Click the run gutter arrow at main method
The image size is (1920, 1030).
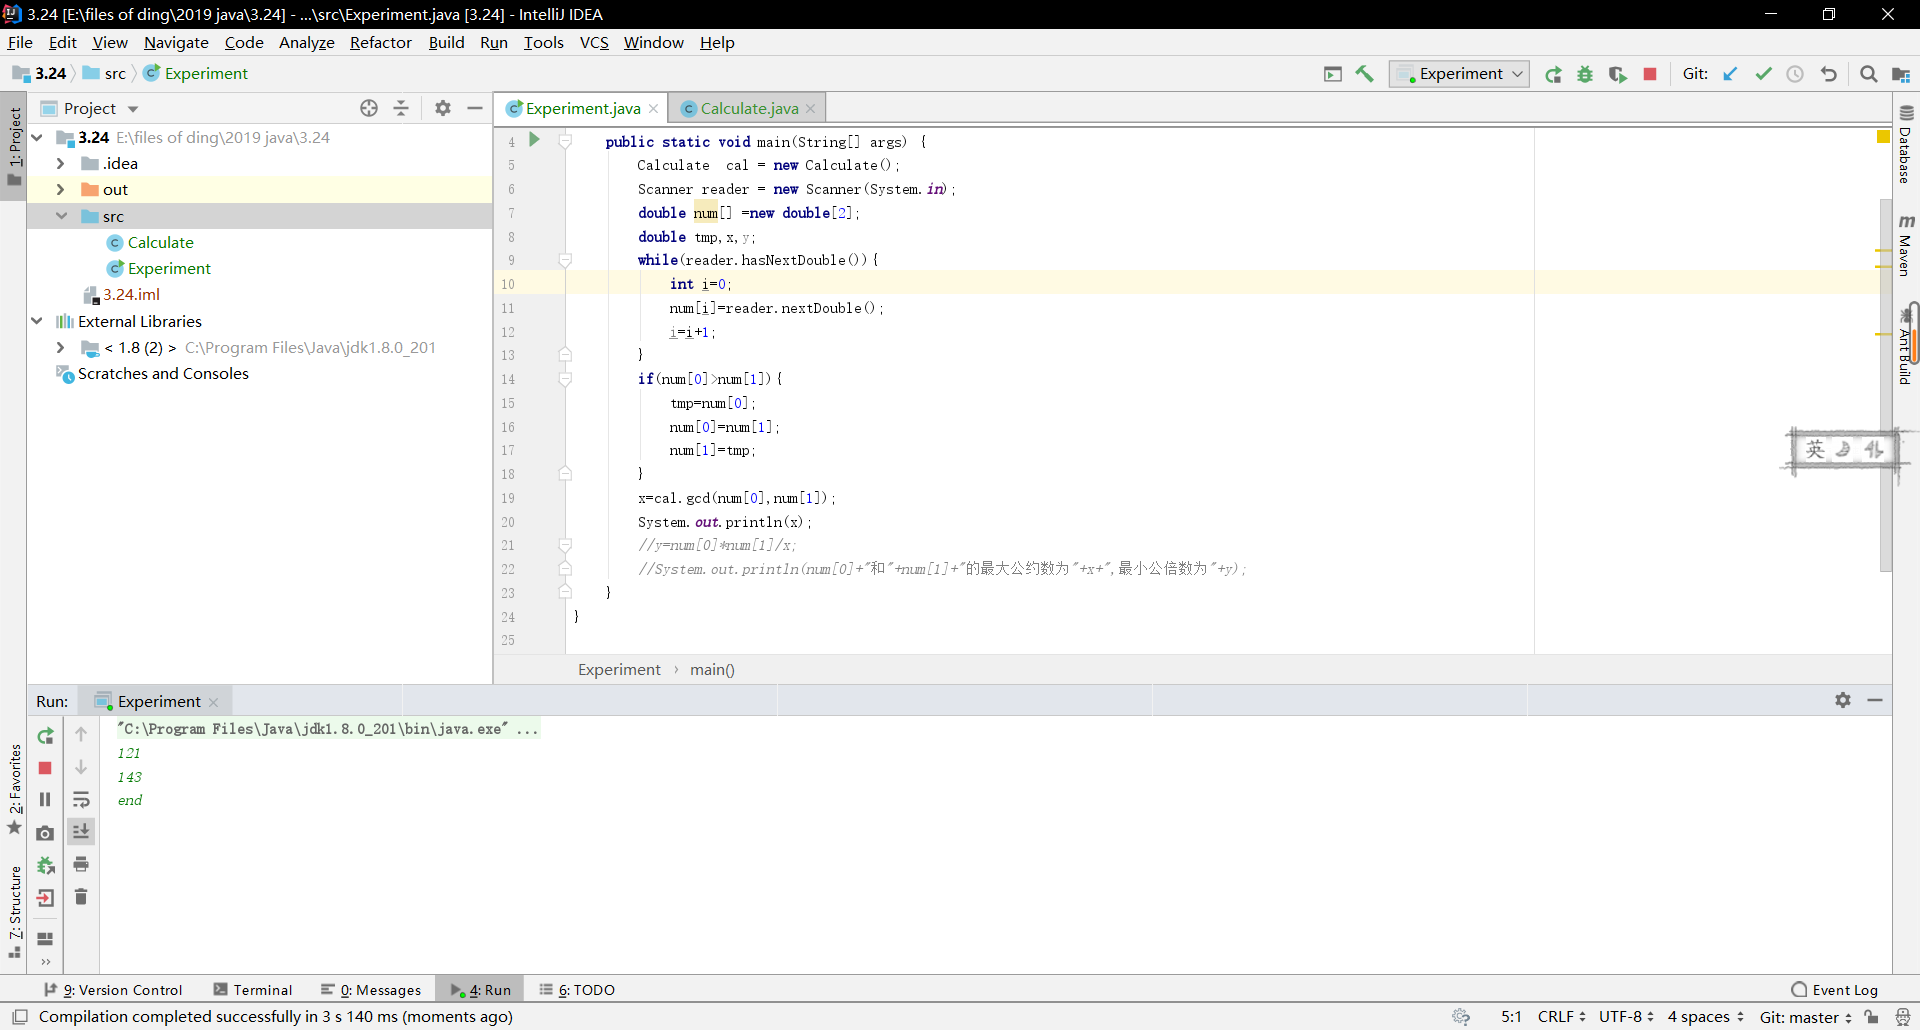pyautogui.click(x=534, y=140)
